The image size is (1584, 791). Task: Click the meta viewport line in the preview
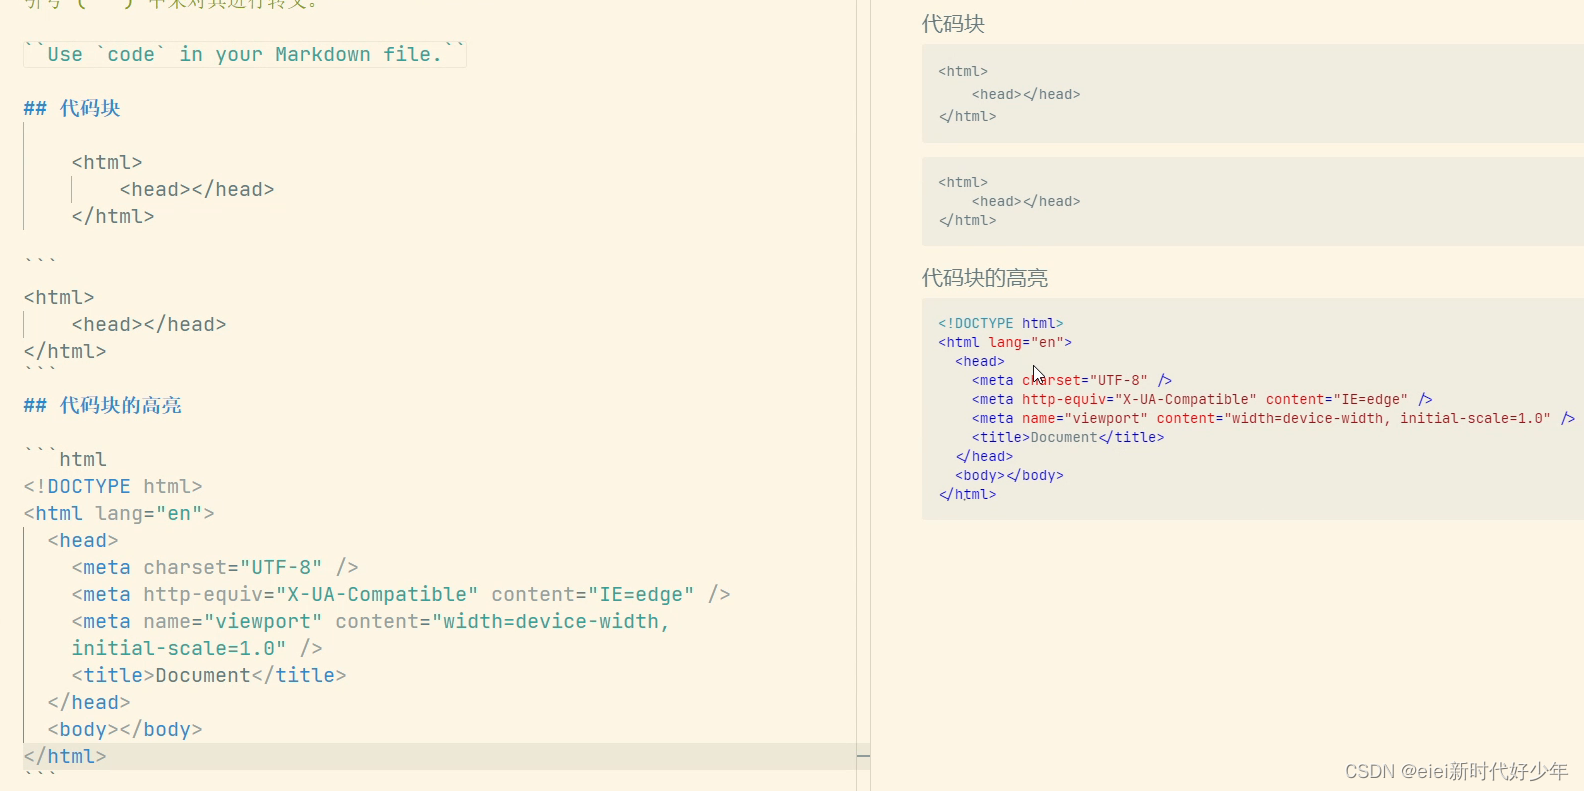[x=1273, y=418]
